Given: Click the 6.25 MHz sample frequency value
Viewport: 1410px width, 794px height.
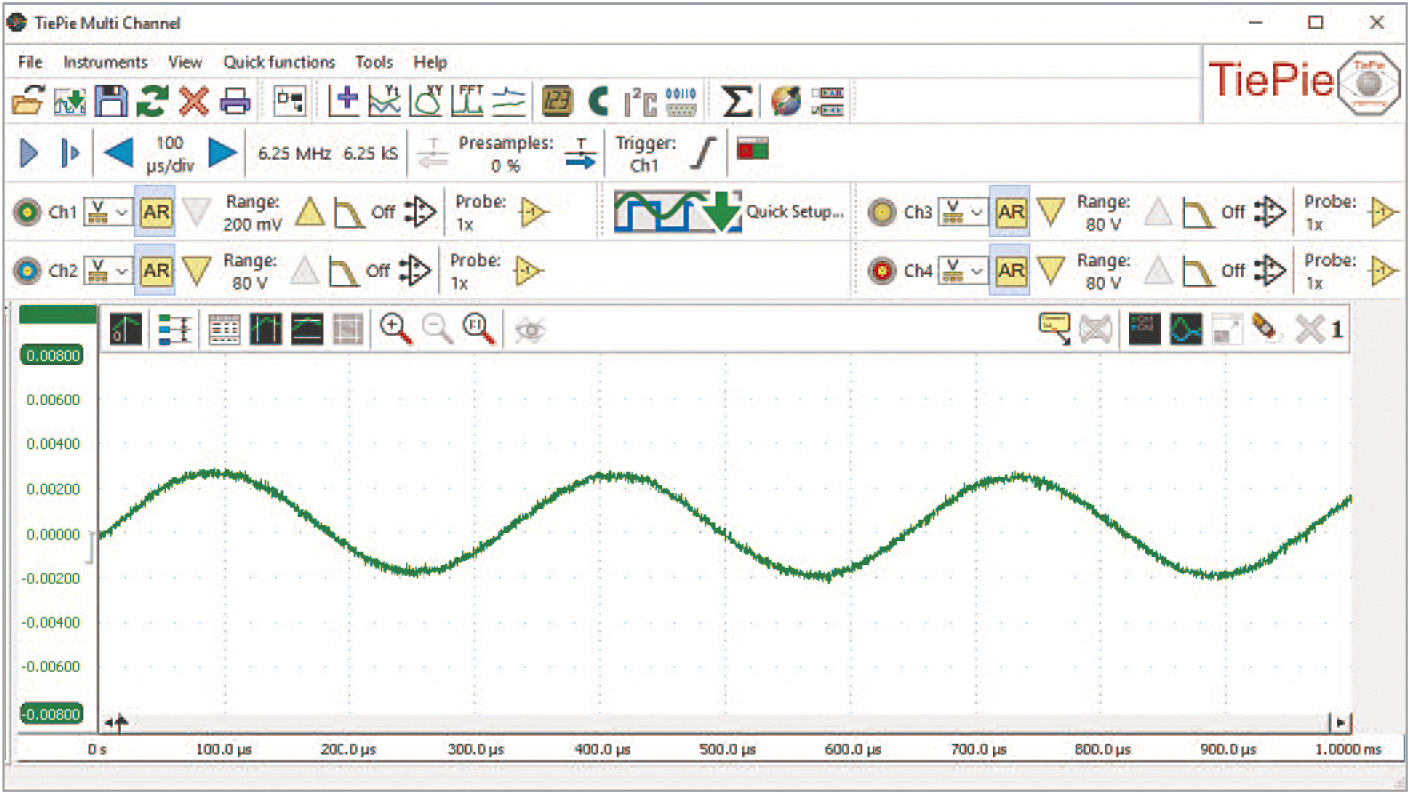Looking at the screenshot, I should 295,153.
